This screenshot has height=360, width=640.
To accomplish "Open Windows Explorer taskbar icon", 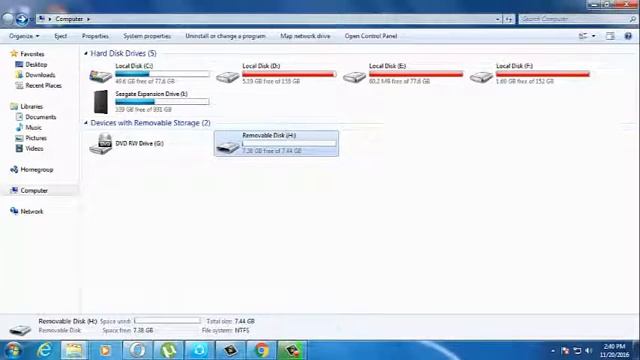I will 74,350.
